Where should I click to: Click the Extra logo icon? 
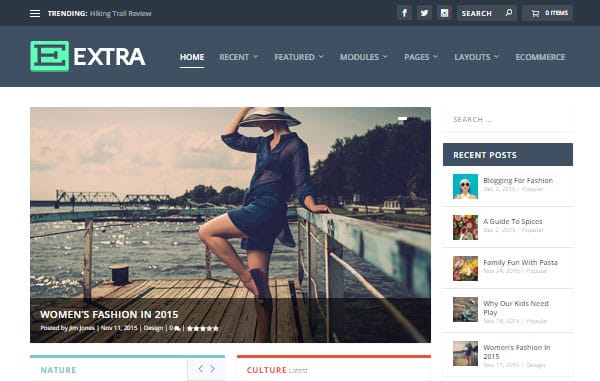[x=50, y=56]
